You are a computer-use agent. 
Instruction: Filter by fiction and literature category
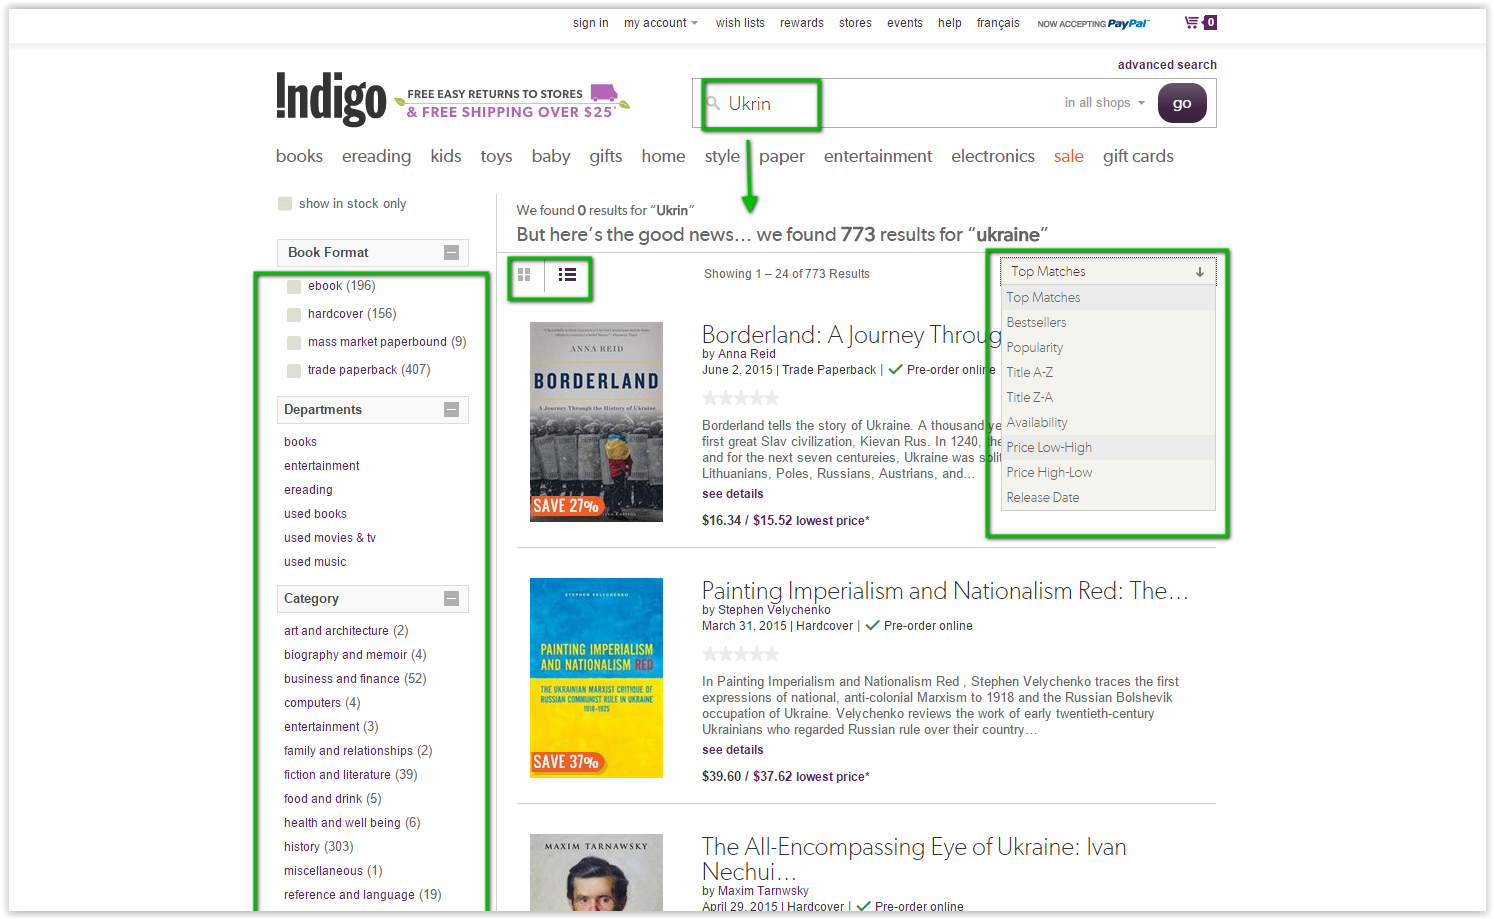click(x=350, y=775)
